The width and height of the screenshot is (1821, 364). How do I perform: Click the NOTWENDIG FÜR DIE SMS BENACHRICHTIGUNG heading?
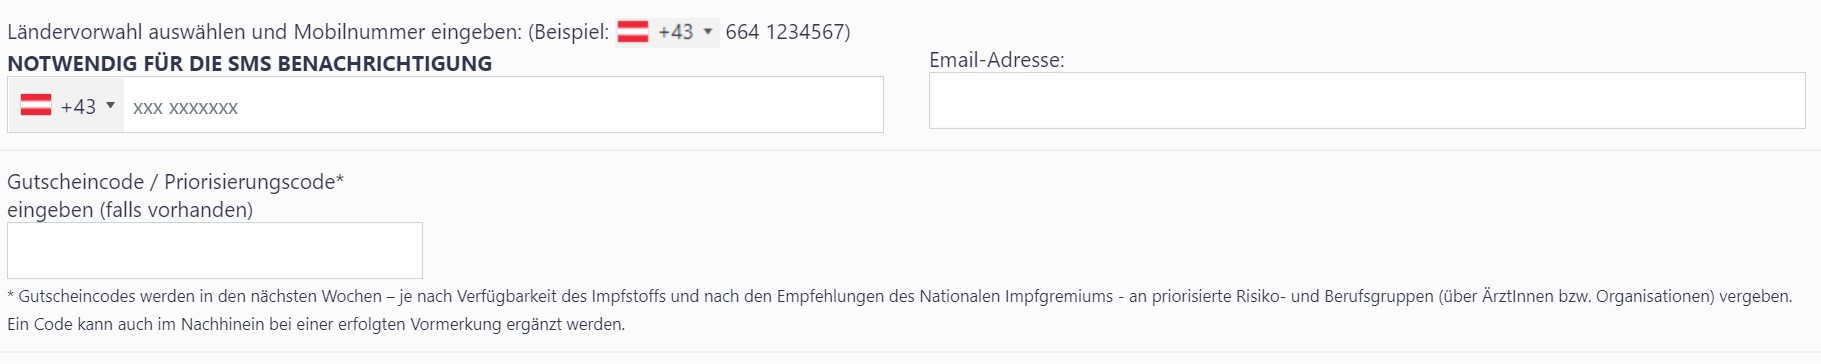(x=250, y=63)
